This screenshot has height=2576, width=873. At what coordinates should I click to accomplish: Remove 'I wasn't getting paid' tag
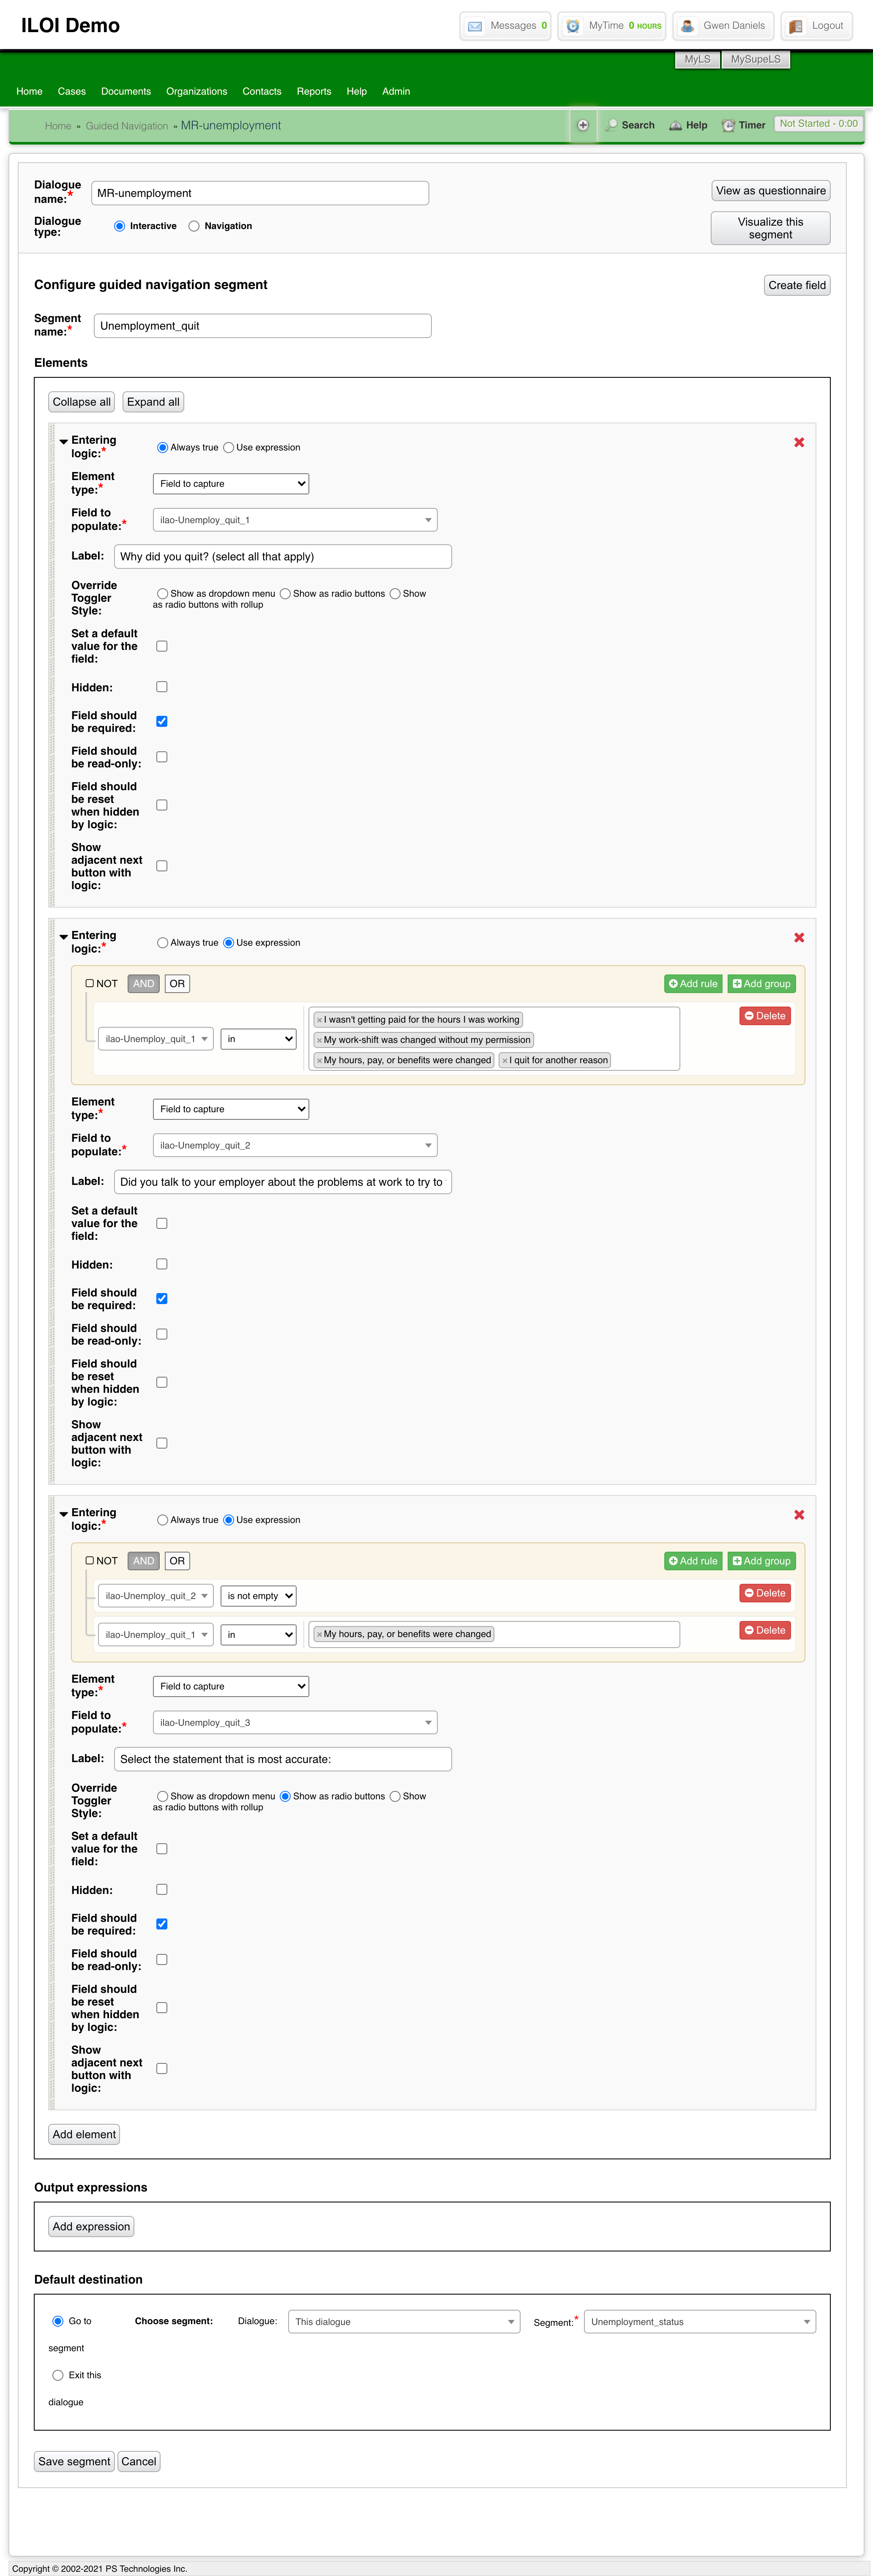tap(319, 1020)
